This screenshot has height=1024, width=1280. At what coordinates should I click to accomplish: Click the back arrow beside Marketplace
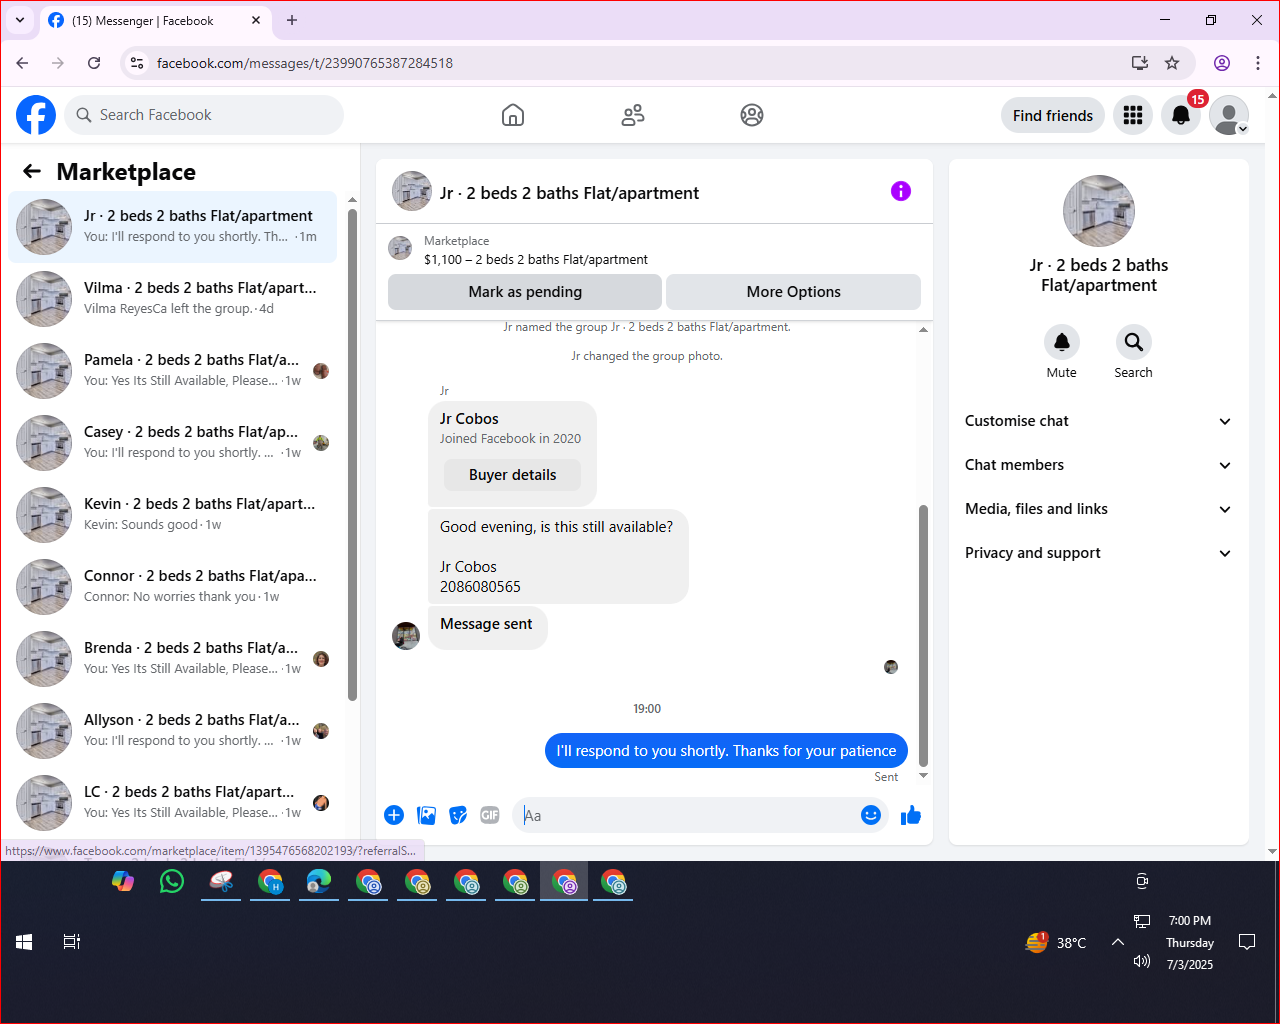click(32, 171)
